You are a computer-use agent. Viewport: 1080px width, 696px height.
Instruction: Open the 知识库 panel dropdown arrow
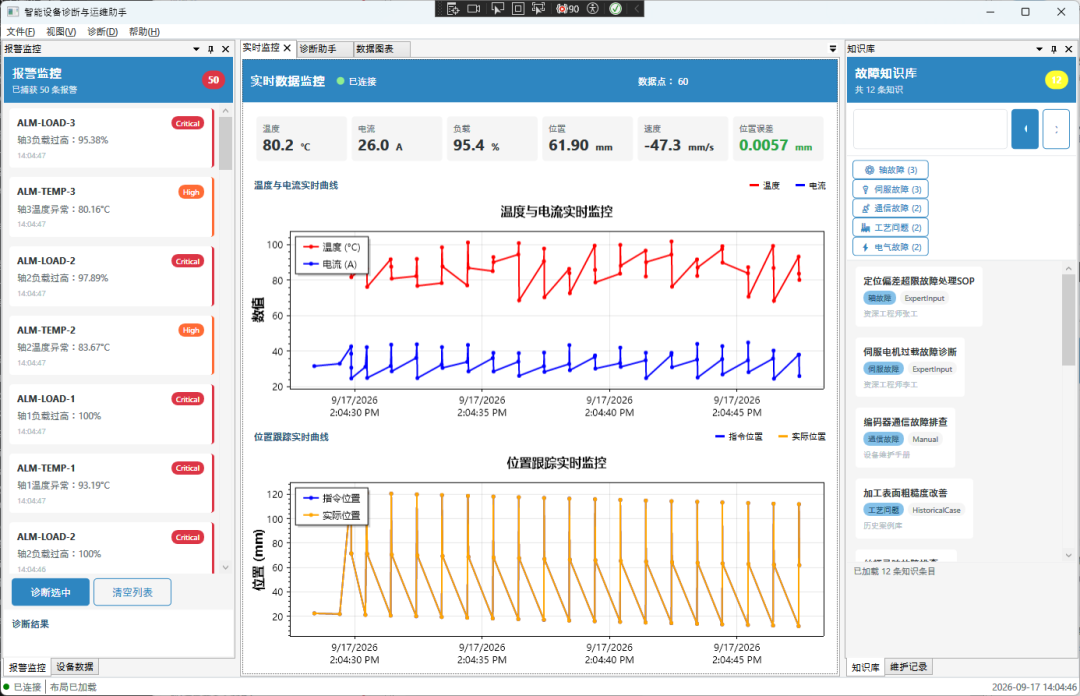pyautogui.click(x=1039, y=49)
